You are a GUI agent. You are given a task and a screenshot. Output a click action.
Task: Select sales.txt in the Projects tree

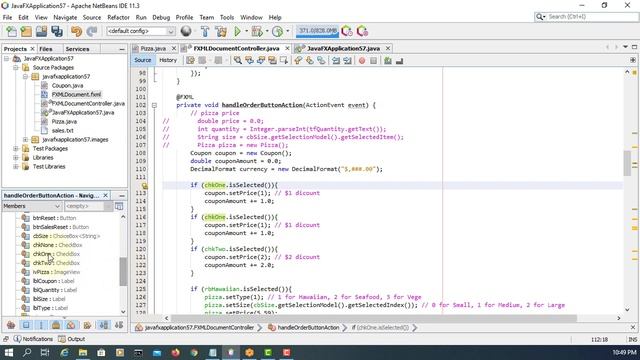62,131
